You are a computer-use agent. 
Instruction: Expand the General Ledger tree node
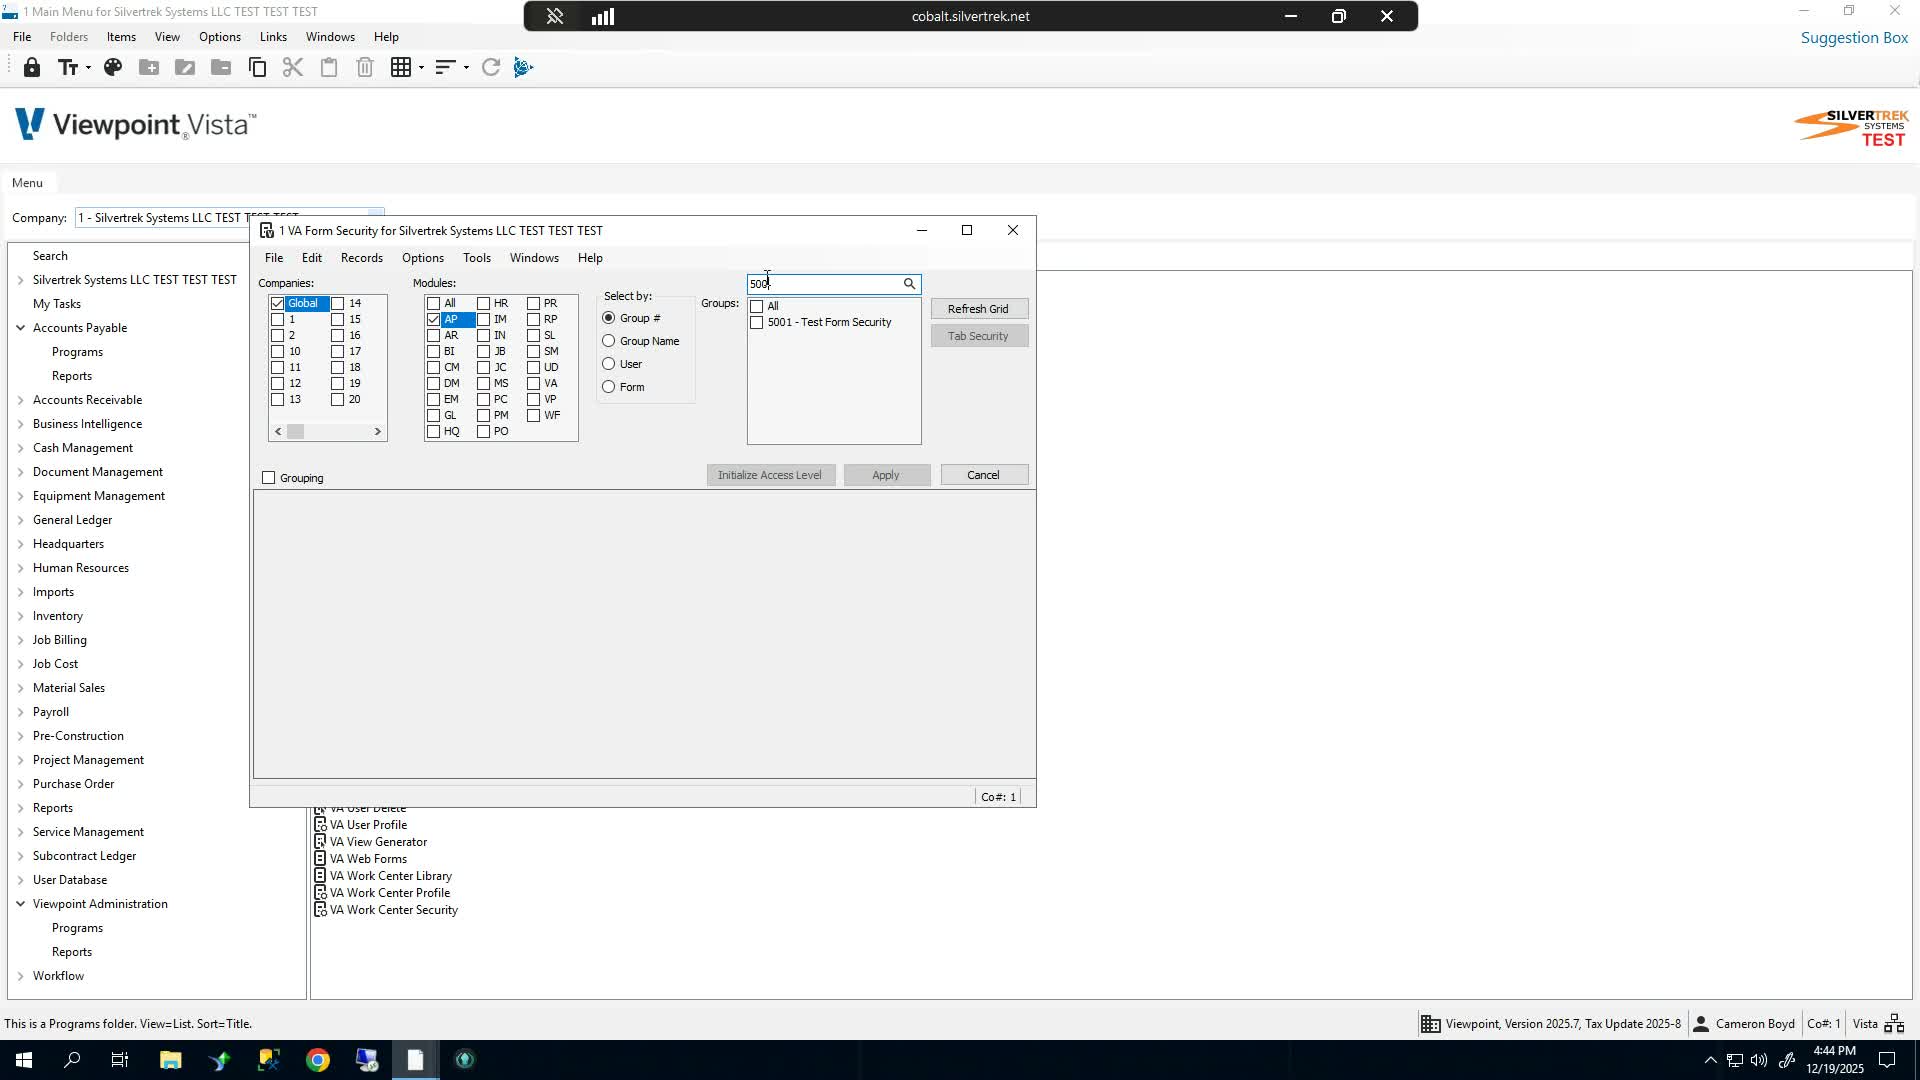[x=20, y=520]
